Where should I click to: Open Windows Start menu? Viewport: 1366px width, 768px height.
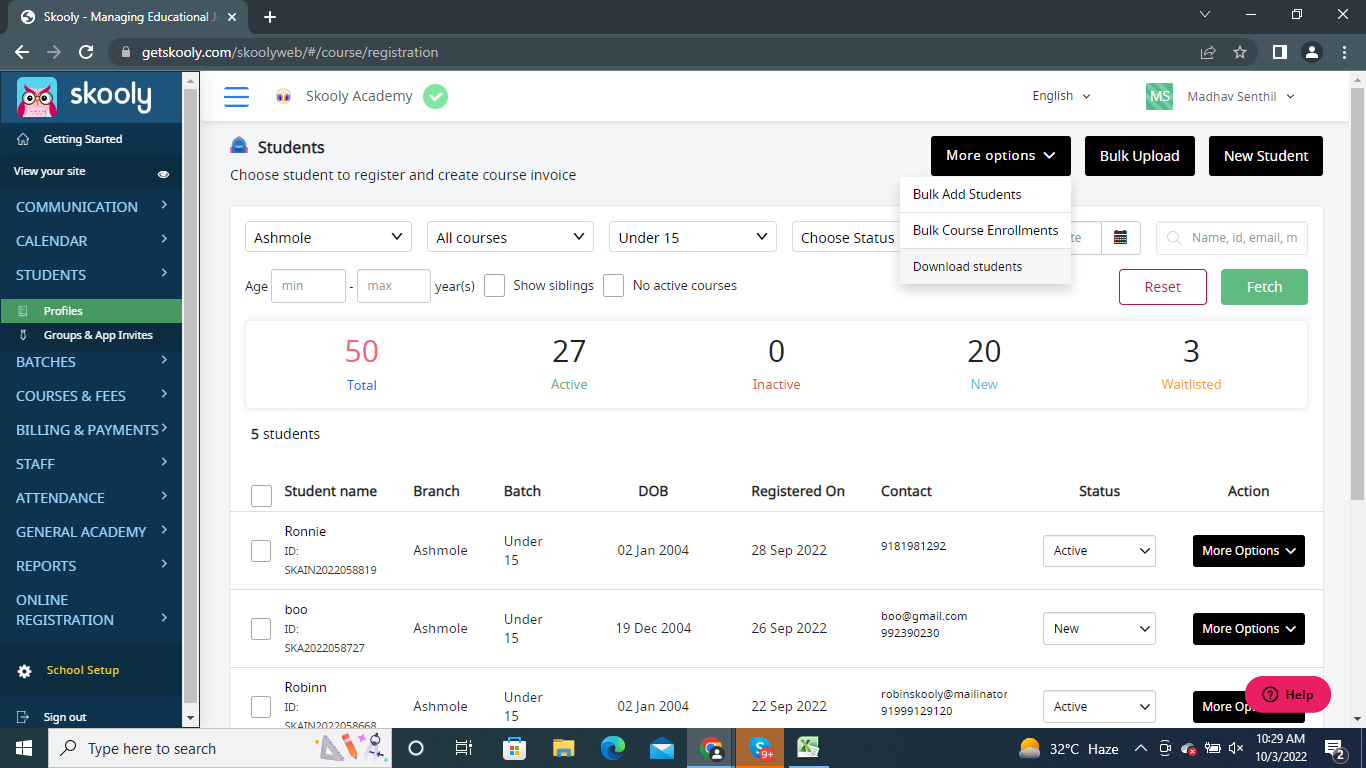[x=23, y=748]
